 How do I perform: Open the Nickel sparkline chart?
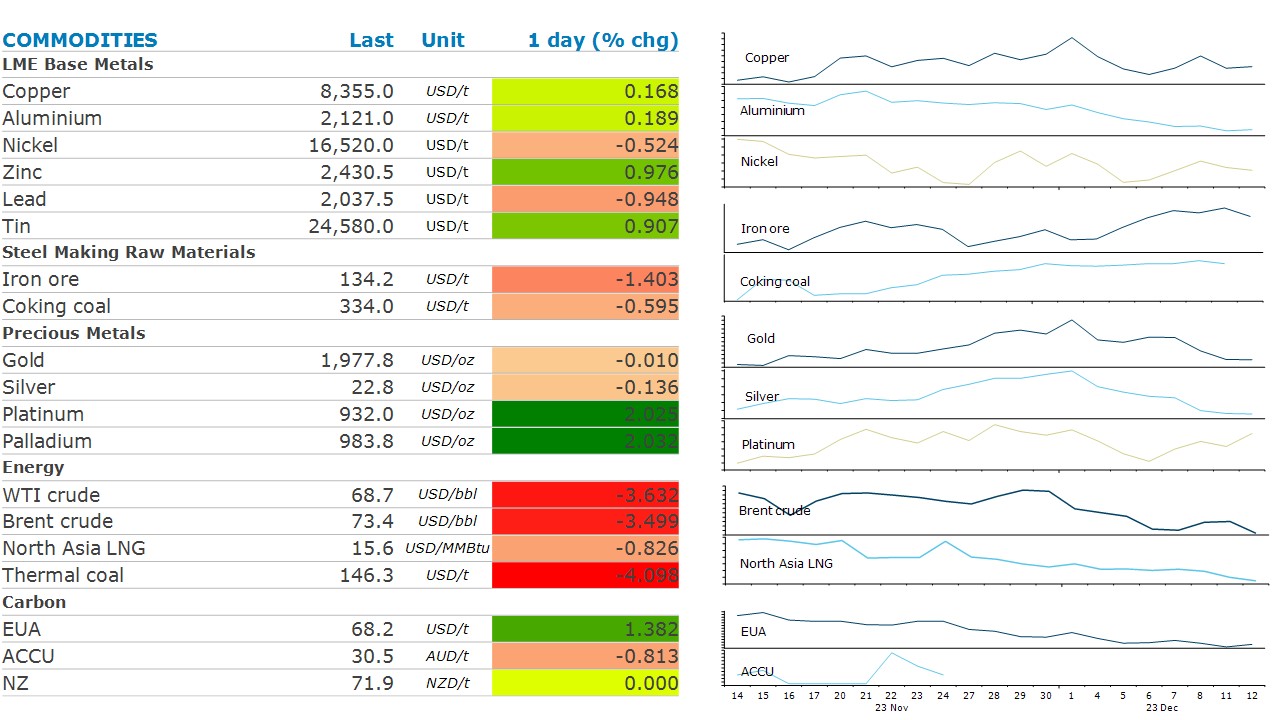pyautogui.click(x=994, y=162)
